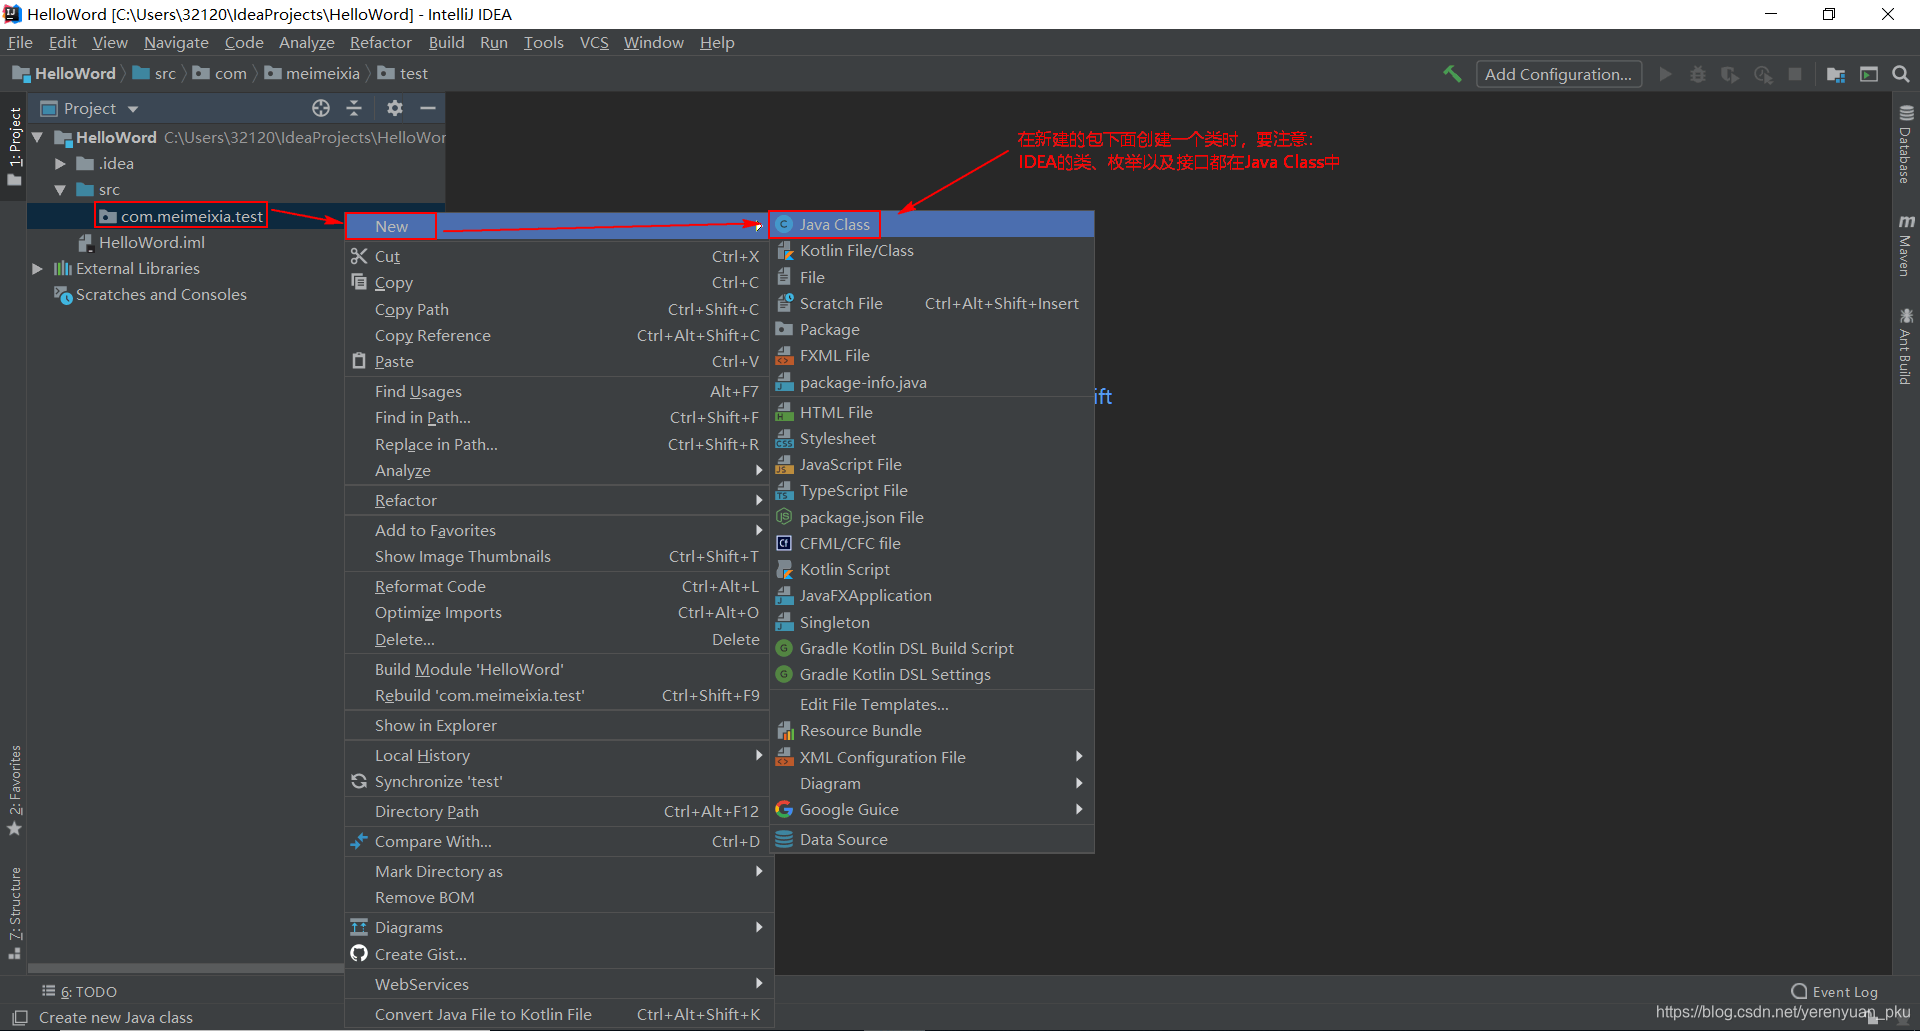1920x1031 pixels.
Task: Click Add Configuration button
Action: pyautogui.click(x=1558, y=74)
